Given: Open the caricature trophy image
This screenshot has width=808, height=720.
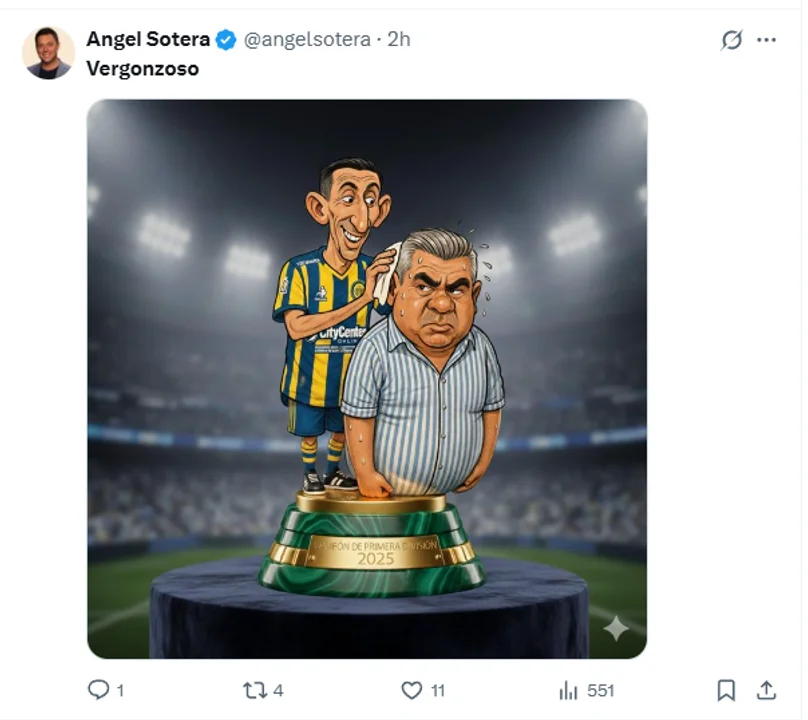Looking at the screenshot, I should pyautogui.click(x=367, y=378).
